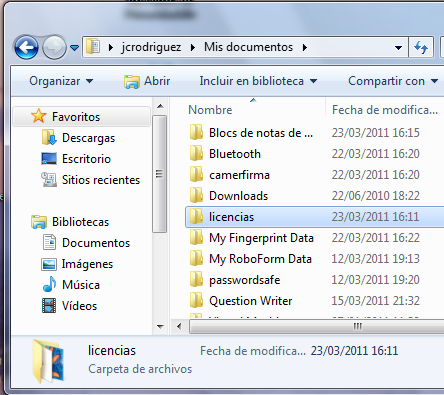444x395 pixels.
Task: Click Fecha de modifica... label in details pane
Action: (x=253, y=351)
